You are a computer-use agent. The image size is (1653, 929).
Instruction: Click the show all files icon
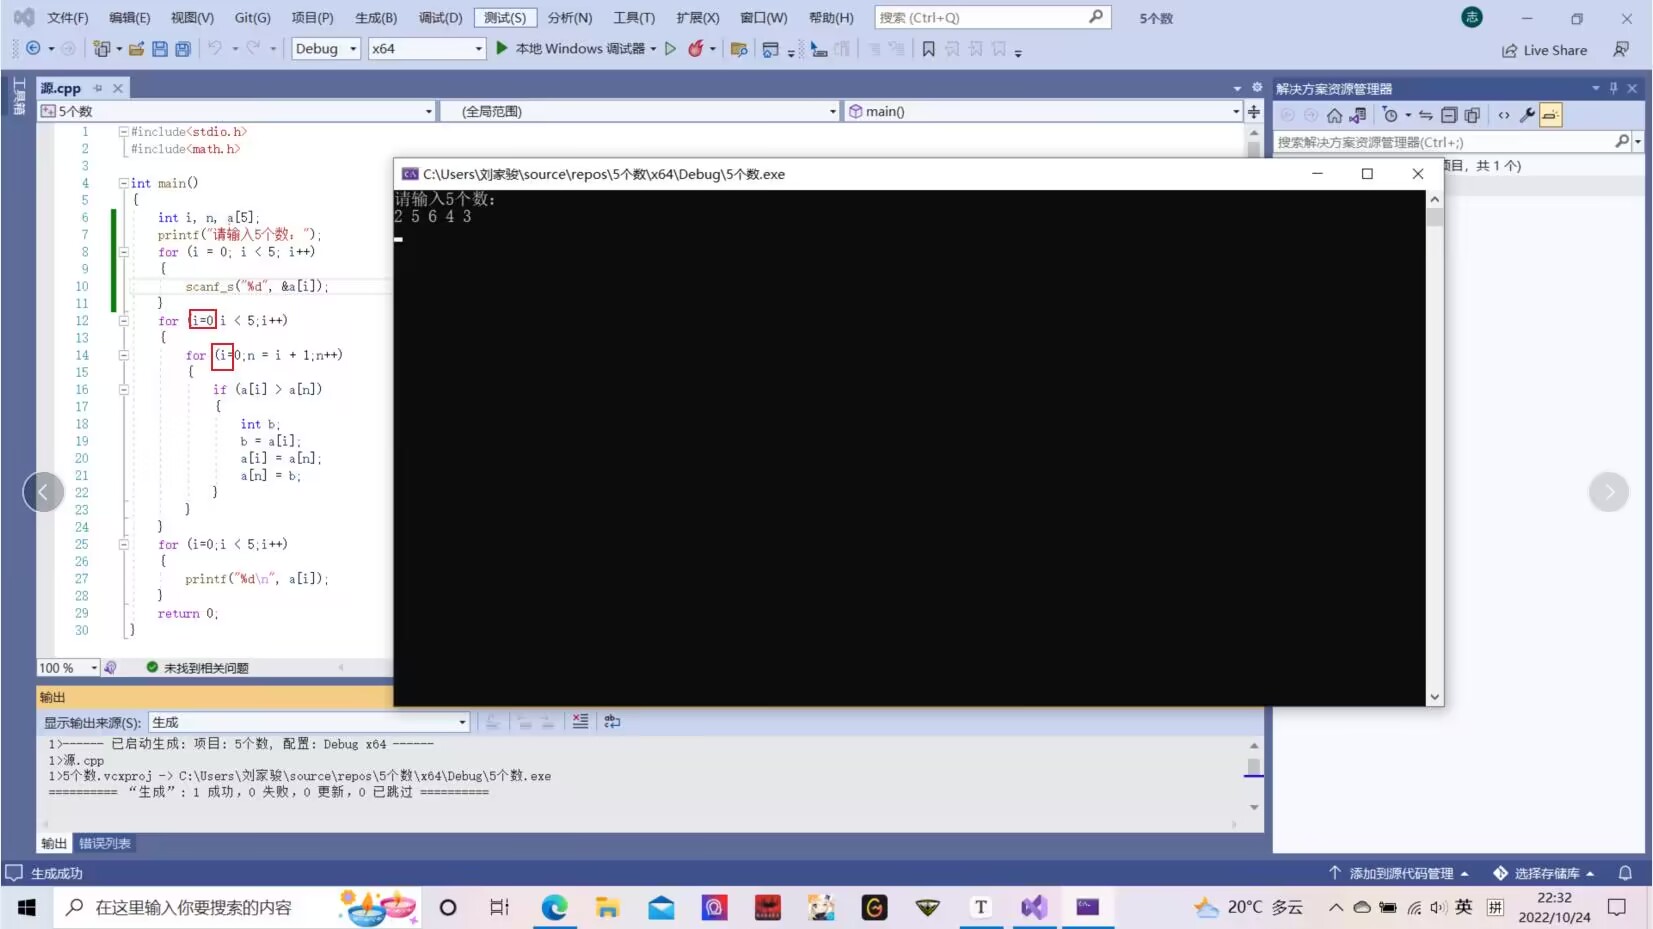click(x=1472, y=115)
